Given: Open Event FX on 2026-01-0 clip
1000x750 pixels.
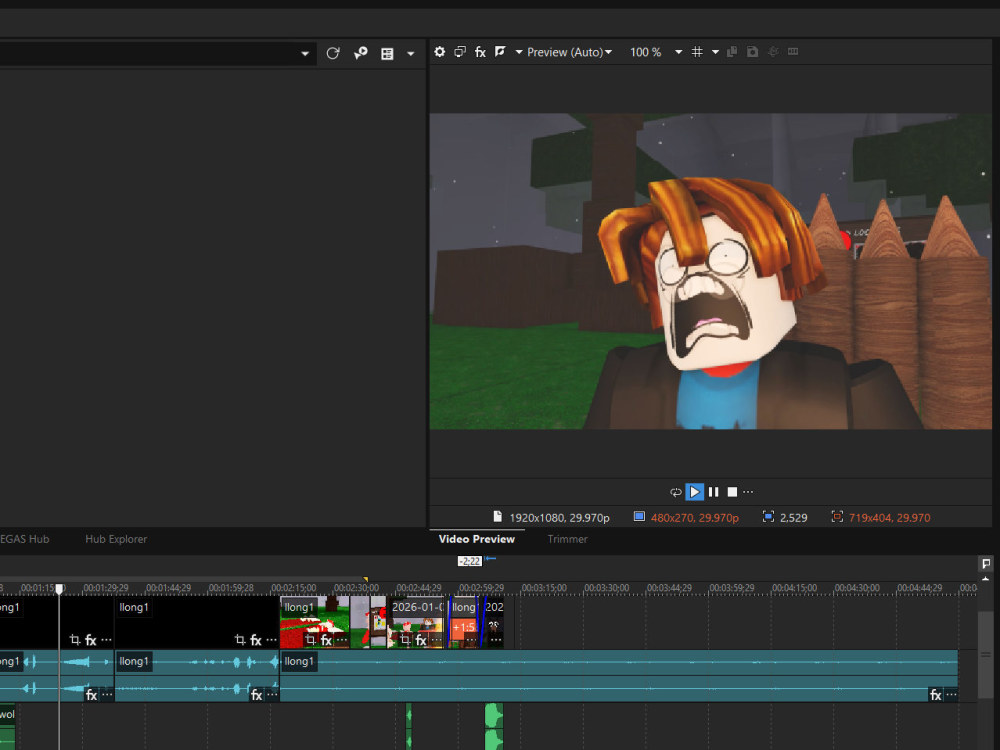Looking at the screenshot, I should click(421, 640).
